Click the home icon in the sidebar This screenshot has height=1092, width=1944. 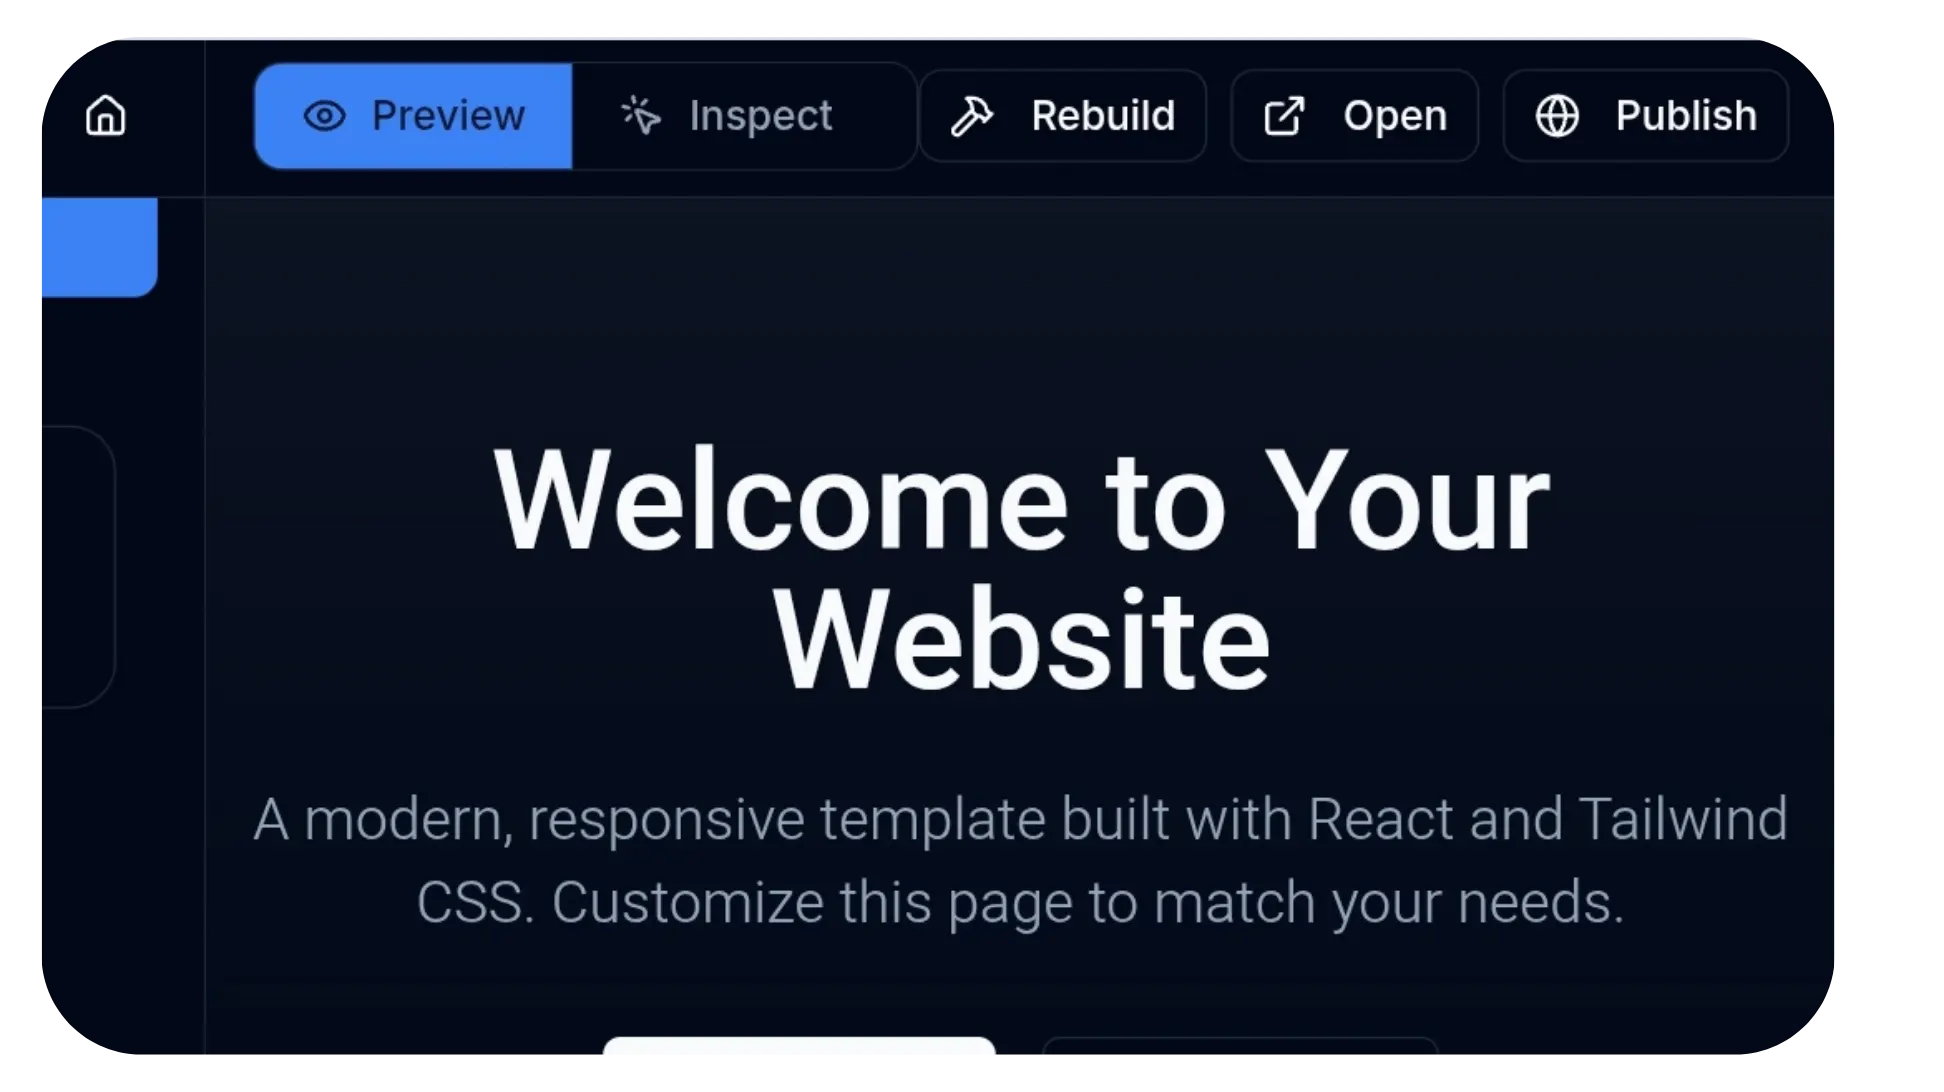pos(106,115)
